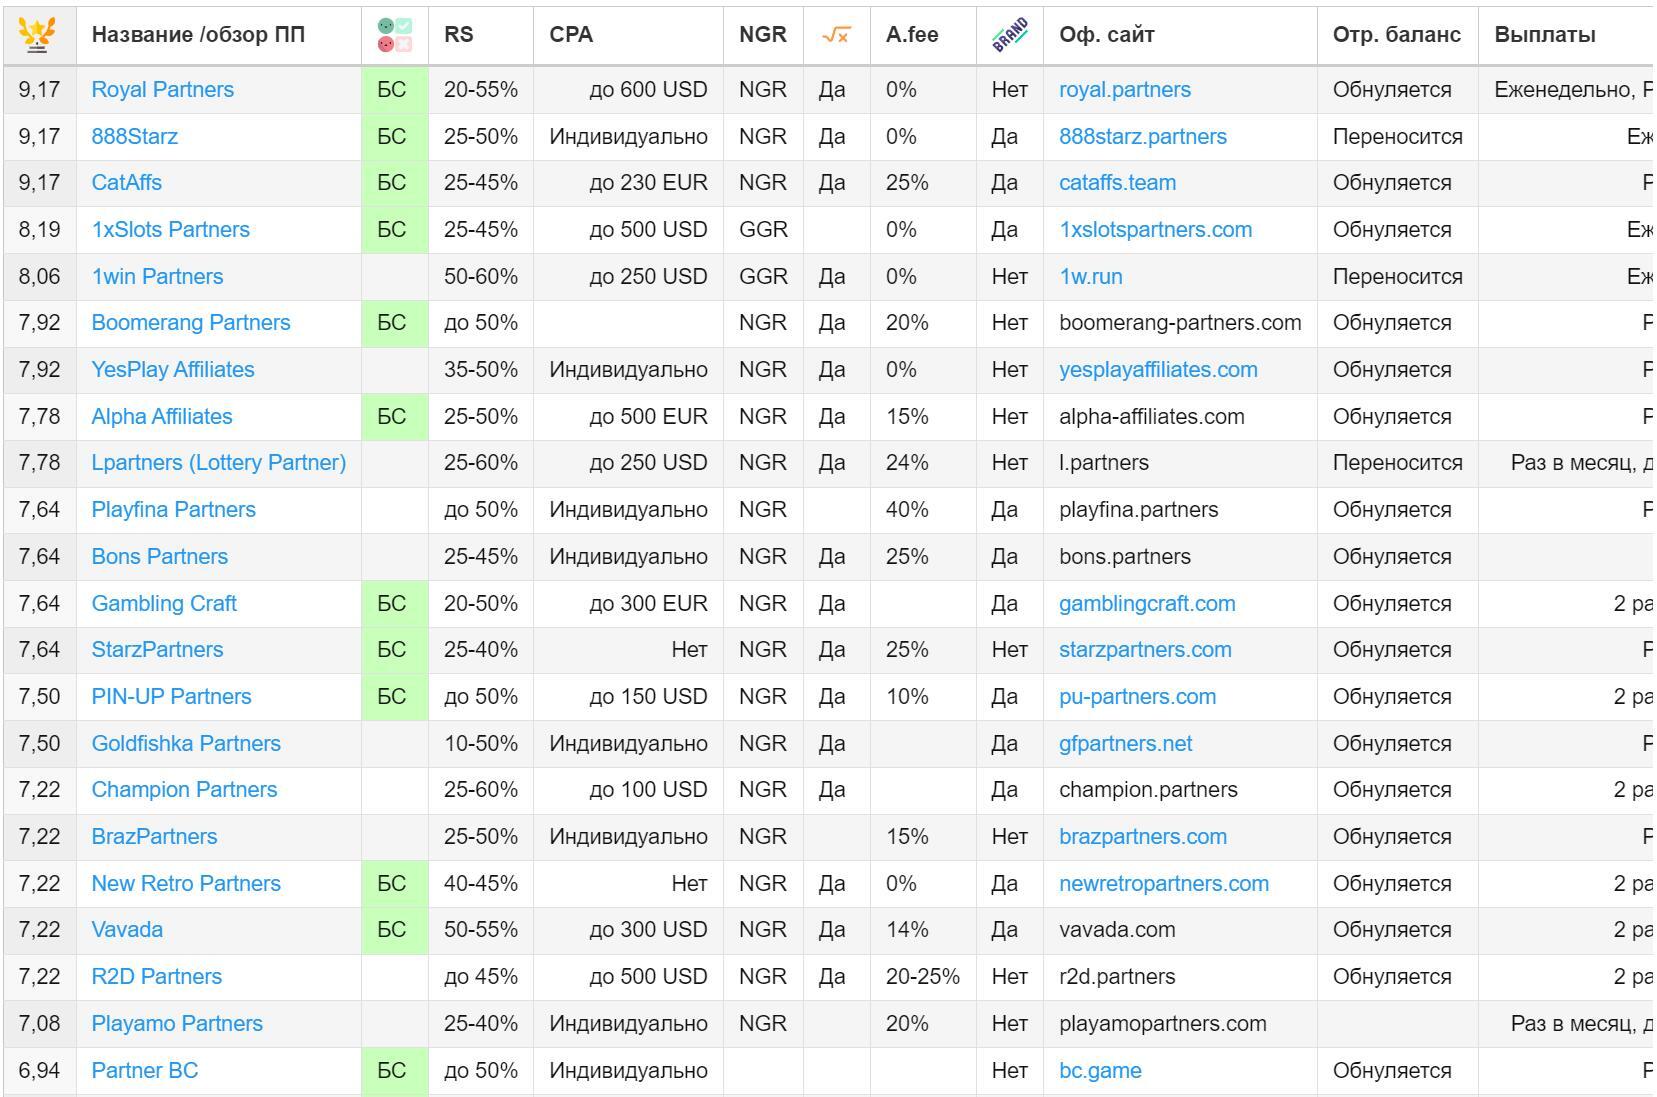Viewport: 1657px width, 1097px height.
Task: Visit the pu-partners.com site link
Action: (1137, 696)
